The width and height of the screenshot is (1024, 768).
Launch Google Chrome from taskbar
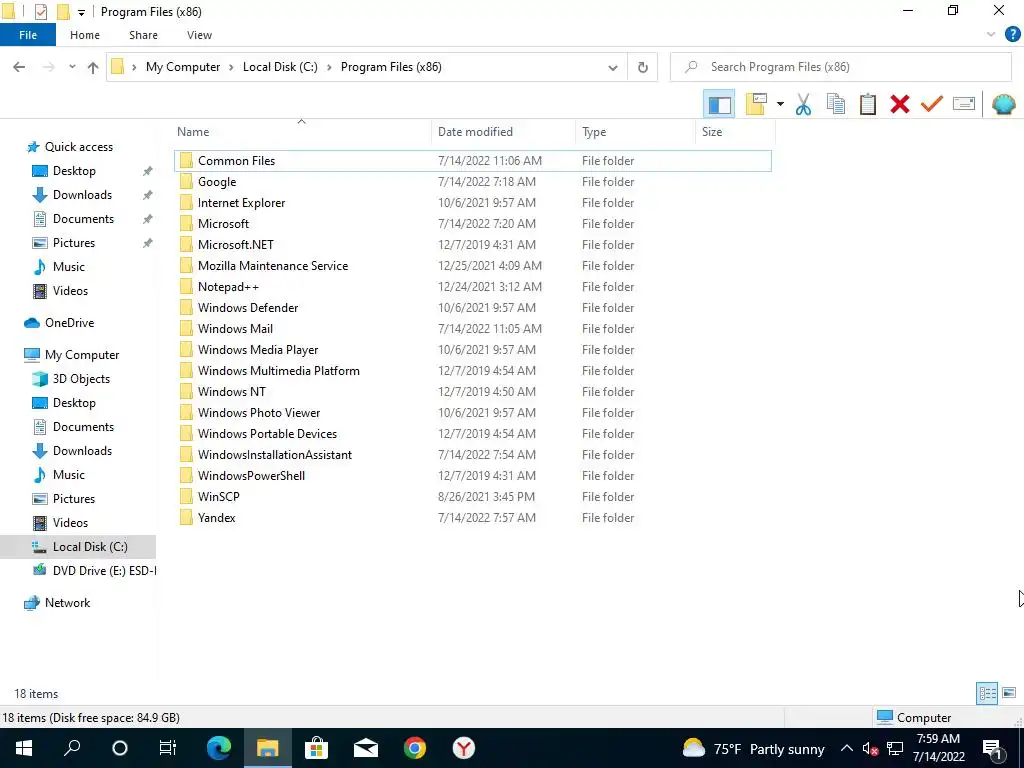[x=415, y=748]
